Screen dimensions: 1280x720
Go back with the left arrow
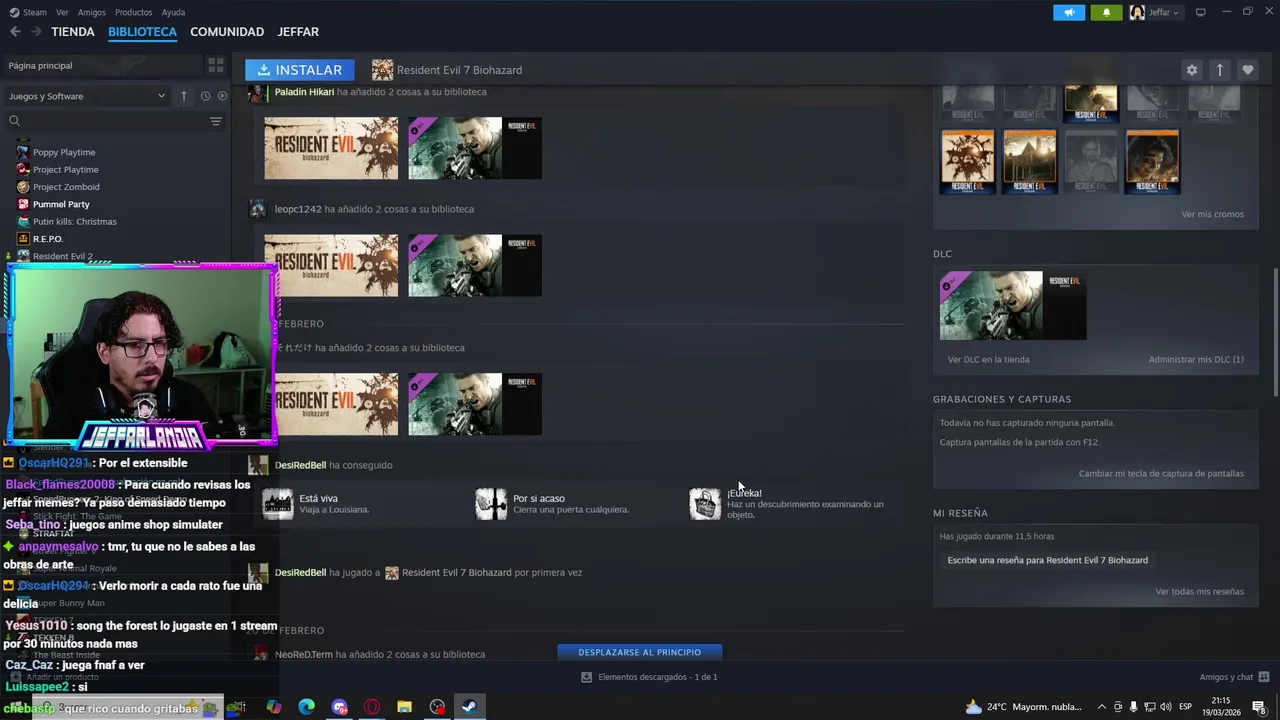point(15,32)
